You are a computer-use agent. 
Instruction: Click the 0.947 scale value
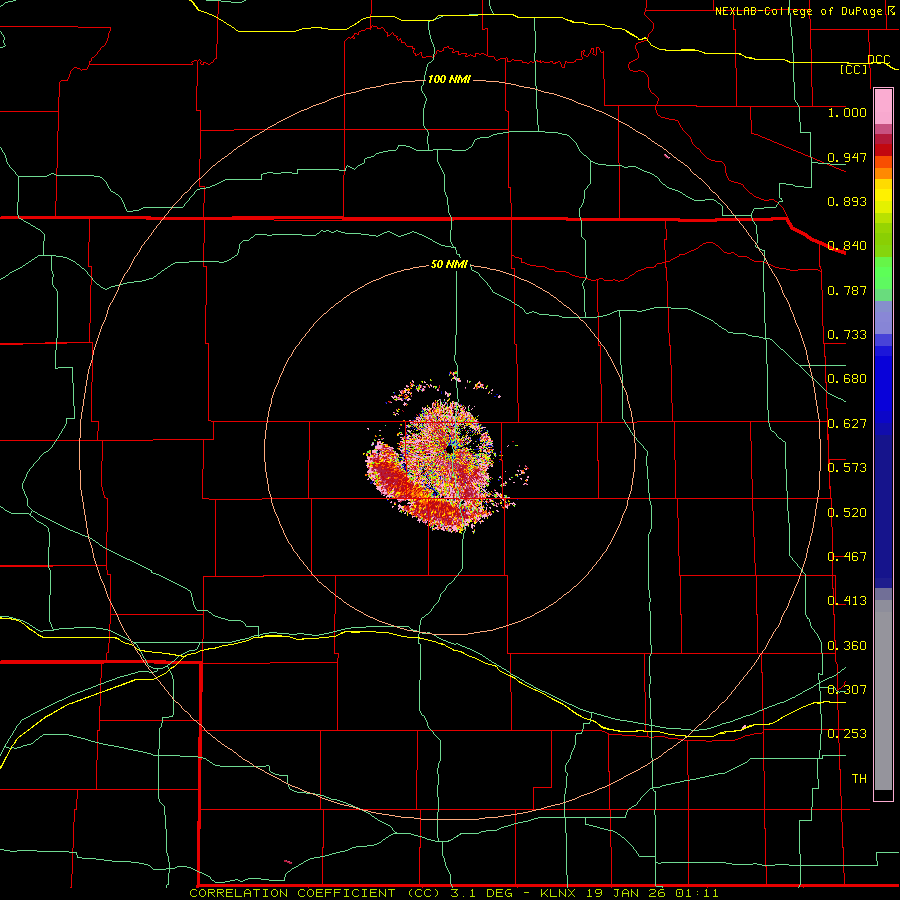click(x=847, y=157)
